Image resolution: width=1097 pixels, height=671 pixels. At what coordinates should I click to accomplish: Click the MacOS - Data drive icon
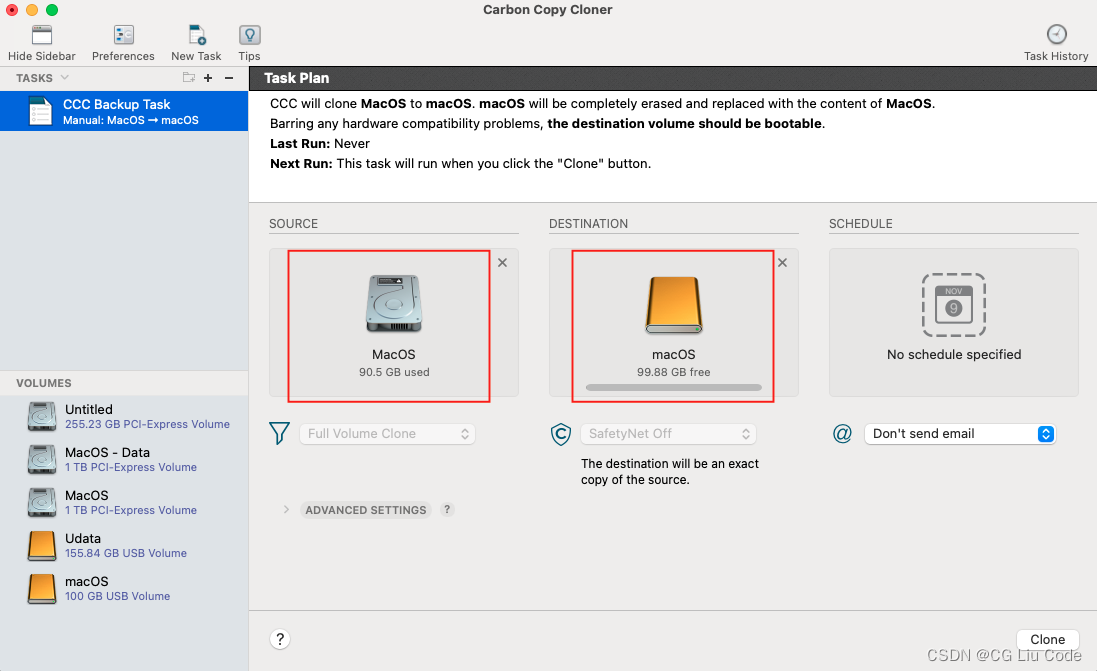(x=42, y=460)
